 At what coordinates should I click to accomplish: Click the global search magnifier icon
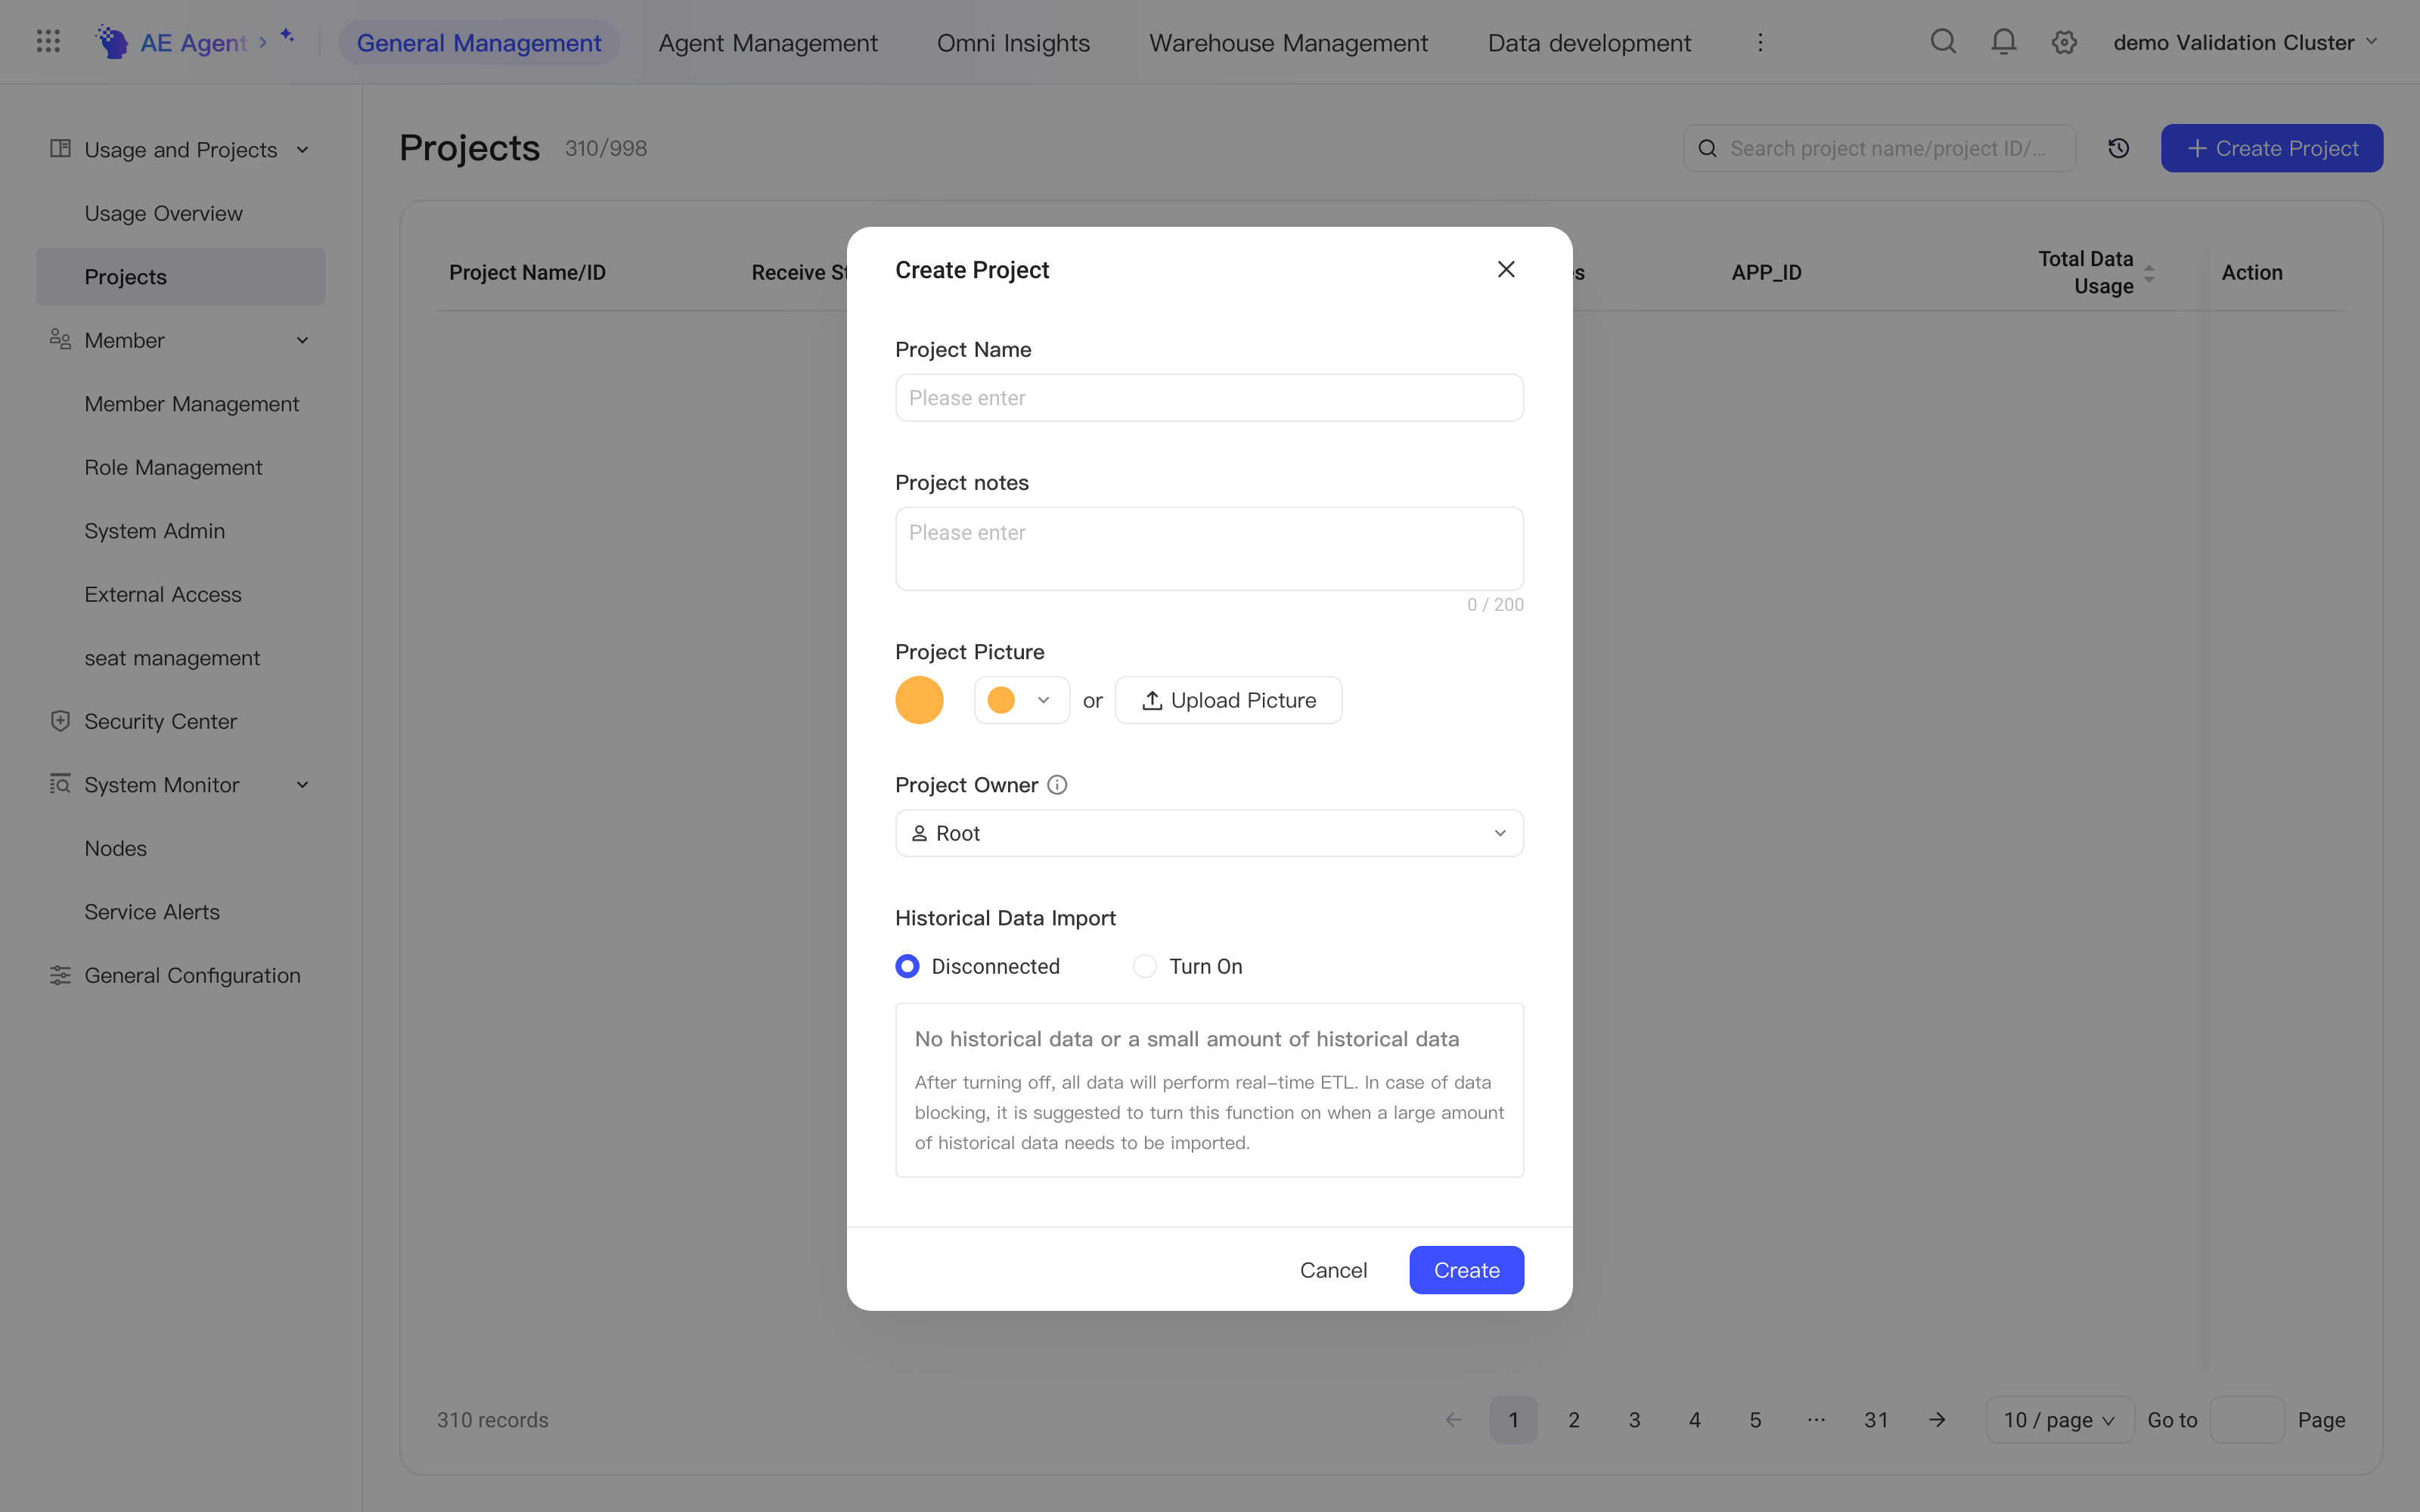click(1943, 41)
